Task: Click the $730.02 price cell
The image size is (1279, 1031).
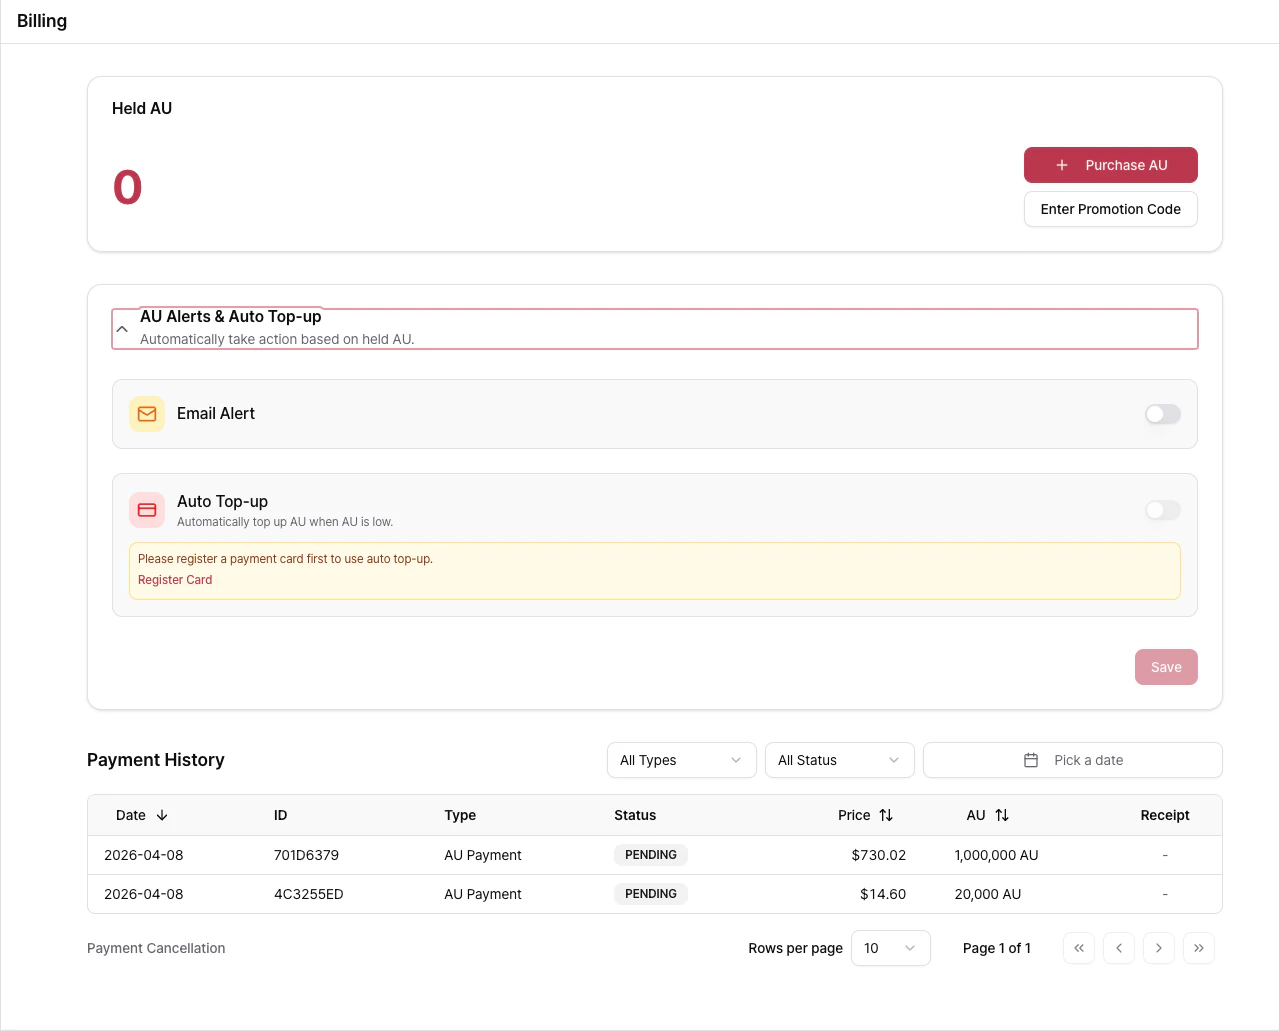Action: pos(879,855)
